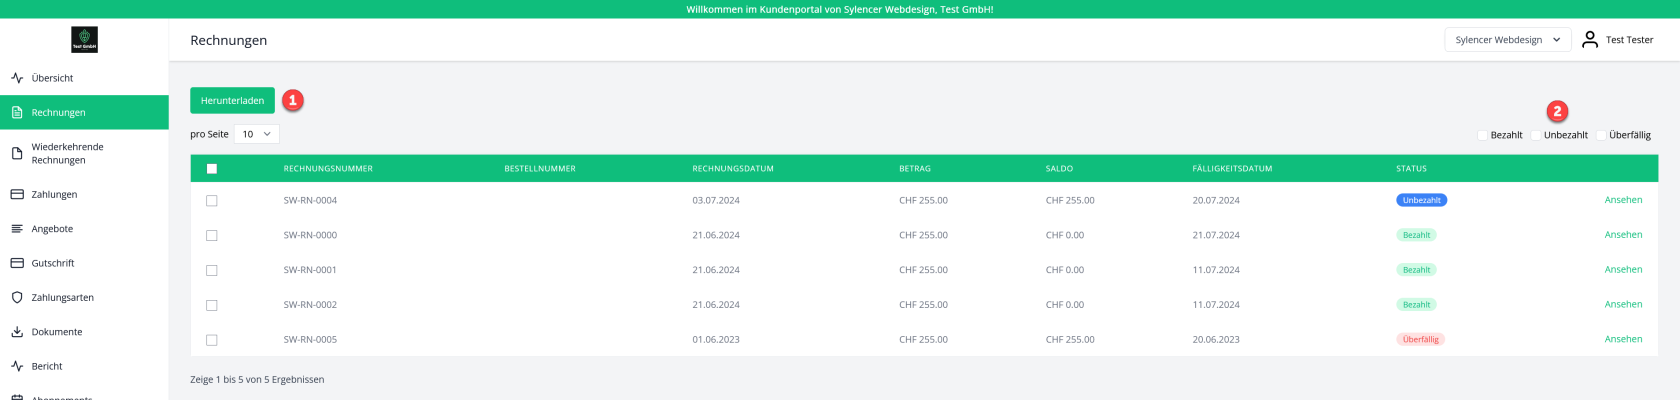Viewport: 1680px width, 400px height.
Task: Toggle the Bezahlt filter checkbox
Action: (x=1482, y=135)
